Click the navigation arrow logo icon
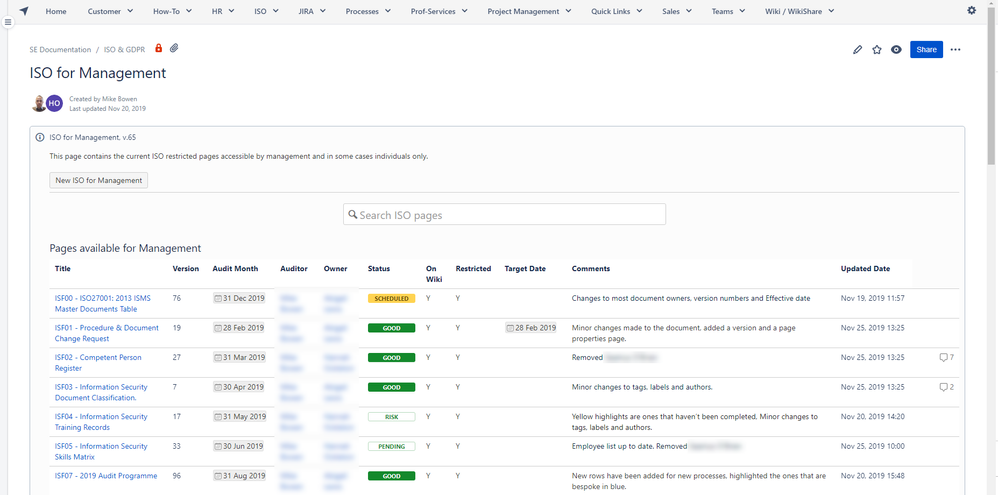 point(24,11)
